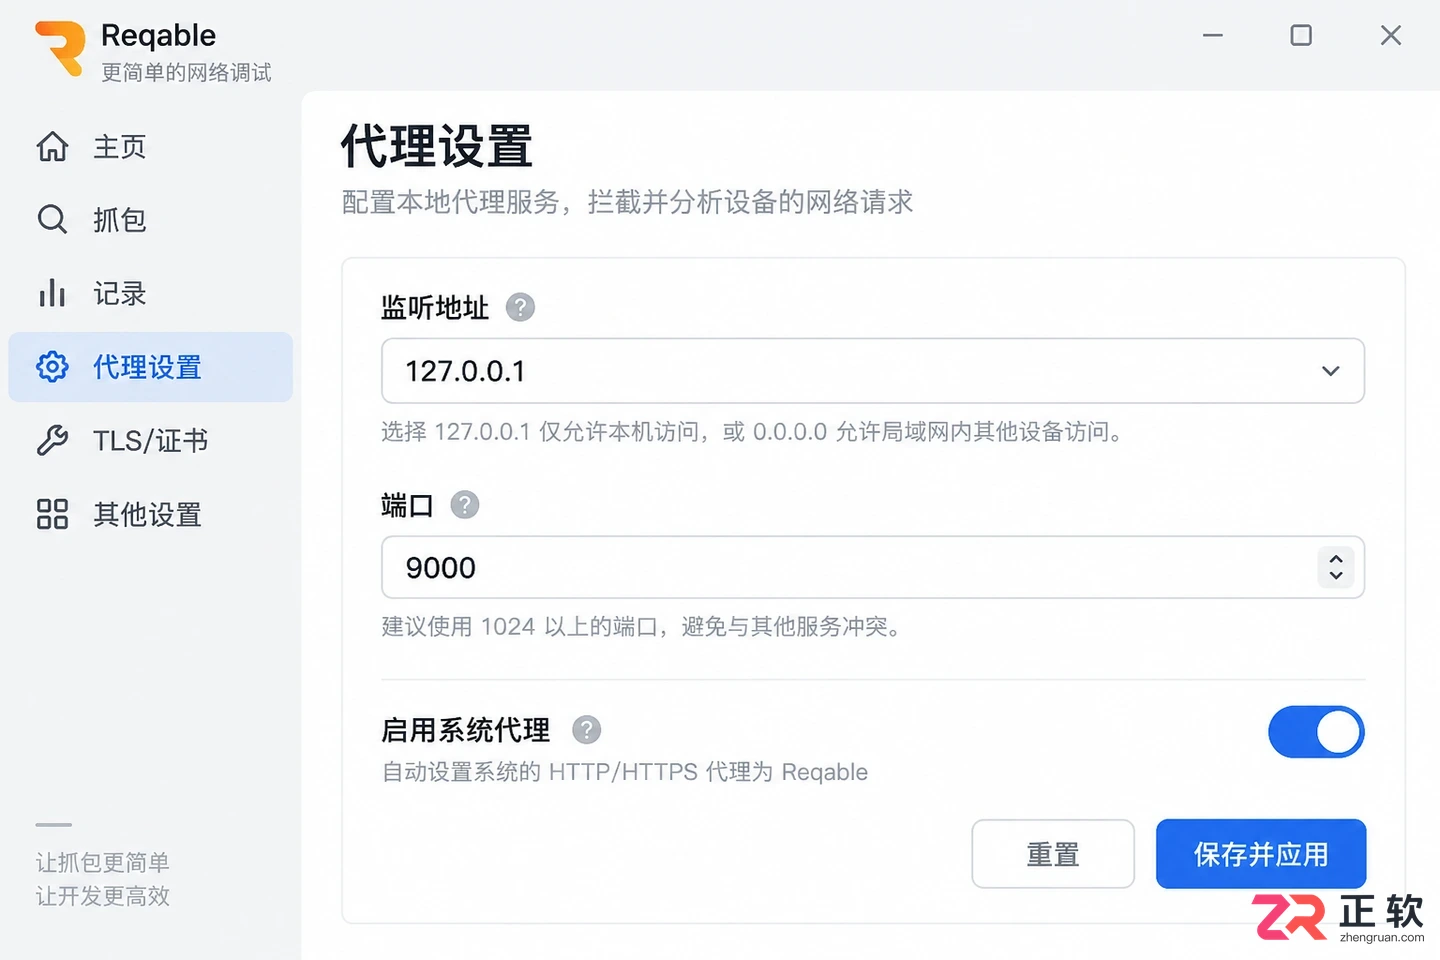Click the 让开发更高效 footer text
Screen dimensions: 1440x960
coord(103,896)
